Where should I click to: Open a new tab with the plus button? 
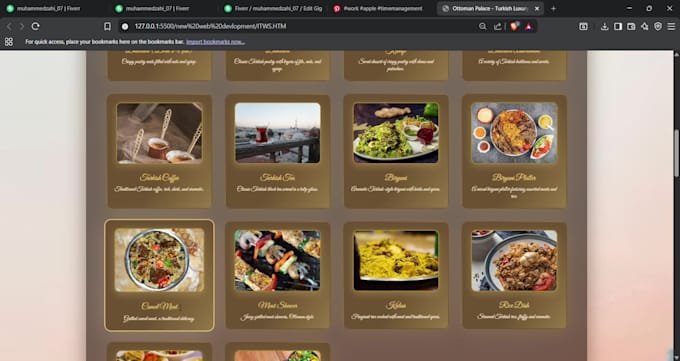pos(553,9)
